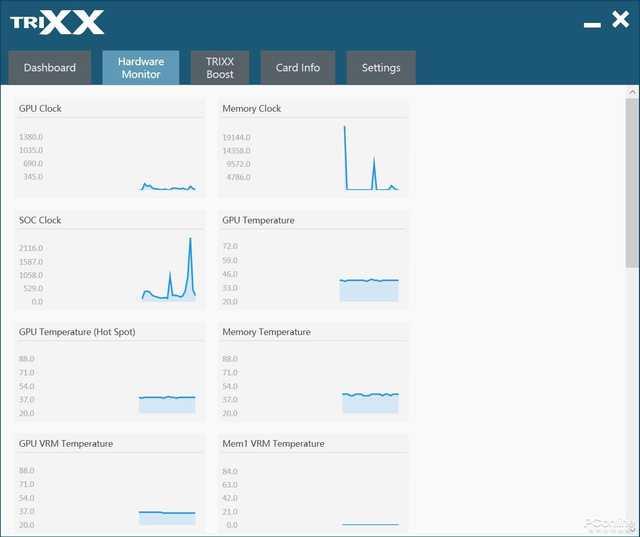
Task: Select the Memory Clock graph
Action: [x=313, y=148]
